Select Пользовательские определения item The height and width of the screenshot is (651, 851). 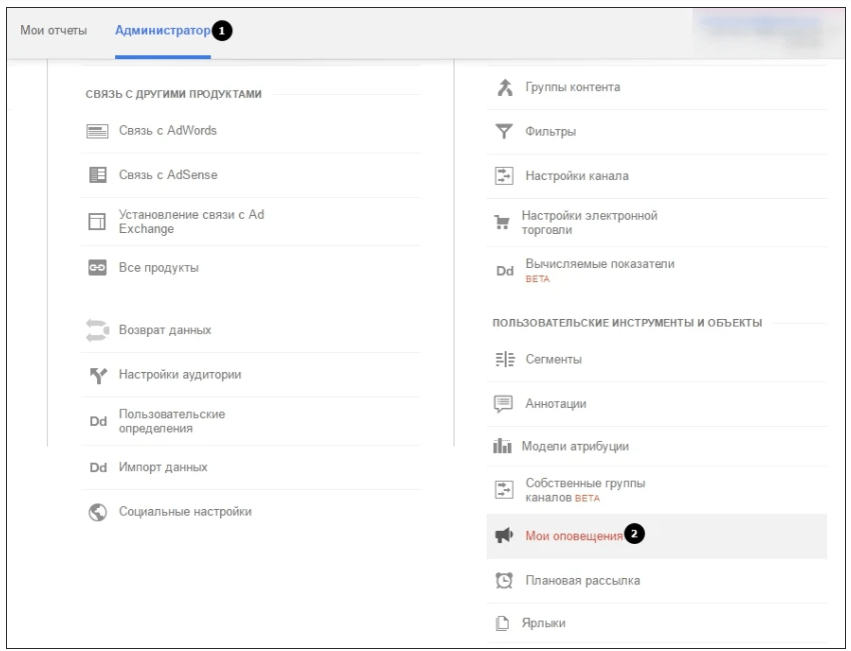tap(171, 421)
